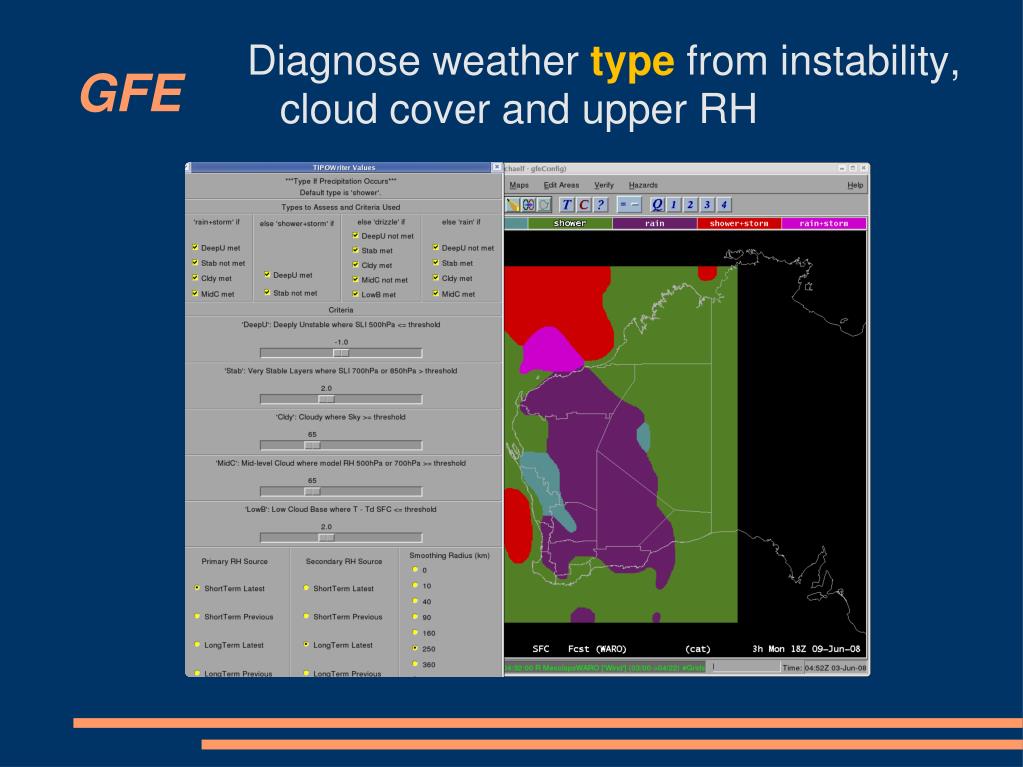Viewport: 1023px width, 767px height.
Task: Uncheck 'DeepU met' under shower+storm
Action: click(267, 275)
